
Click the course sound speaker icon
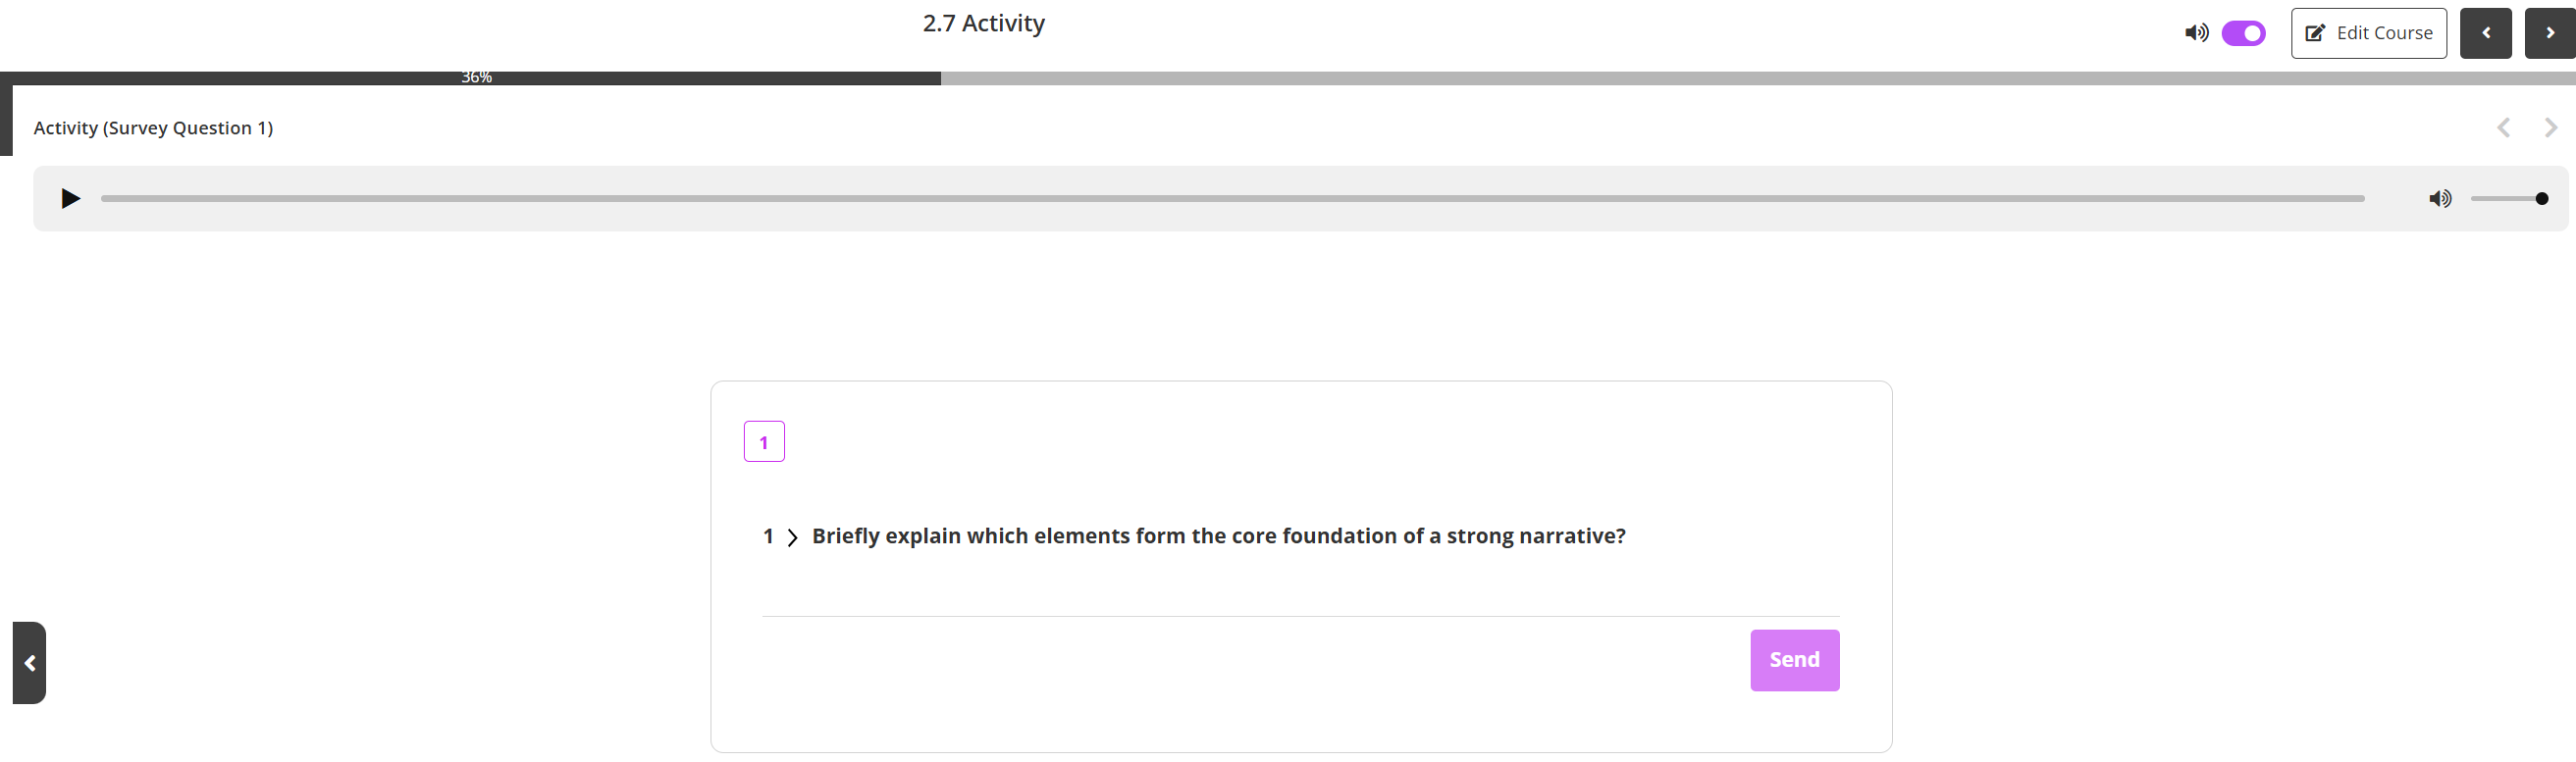[2196, 33]
